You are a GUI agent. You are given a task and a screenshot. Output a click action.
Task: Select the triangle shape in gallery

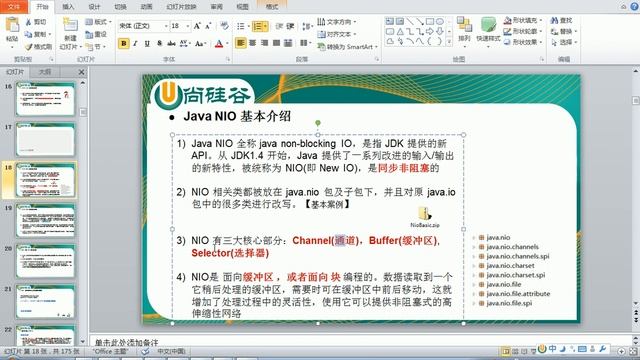(x=400, y=31)
